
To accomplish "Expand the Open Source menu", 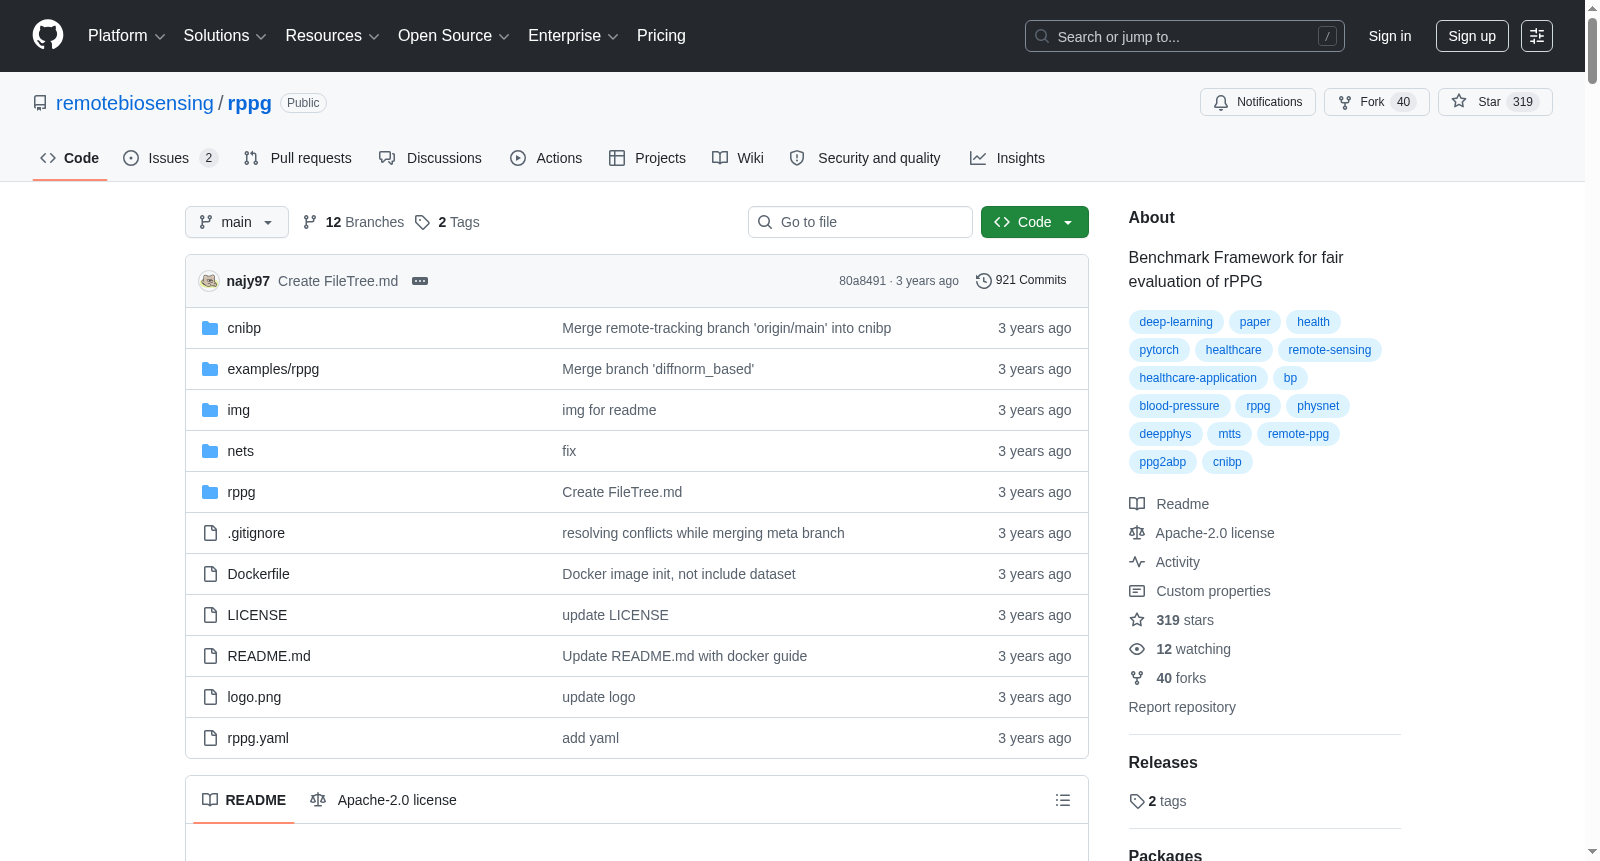I will tap(454, 36).
